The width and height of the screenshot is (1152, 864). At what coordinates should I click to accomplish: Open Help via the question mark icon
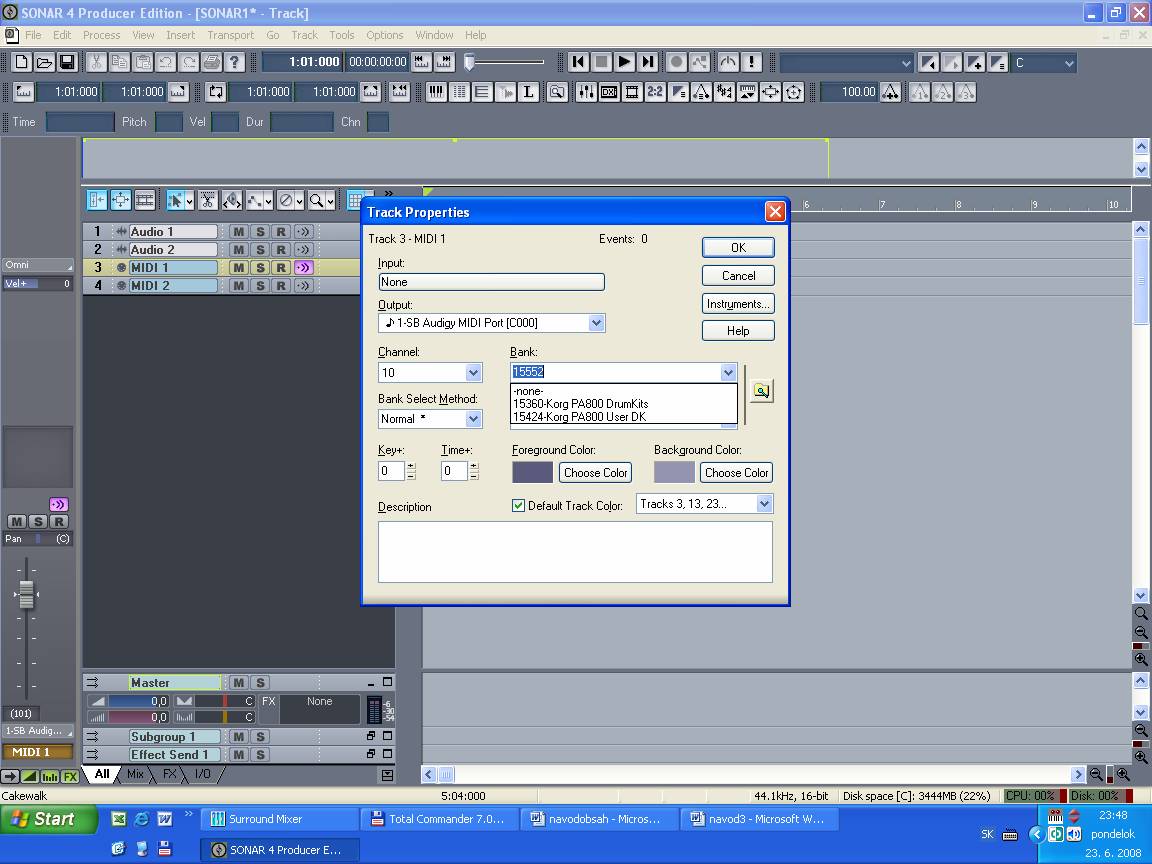tap(234, 62)
